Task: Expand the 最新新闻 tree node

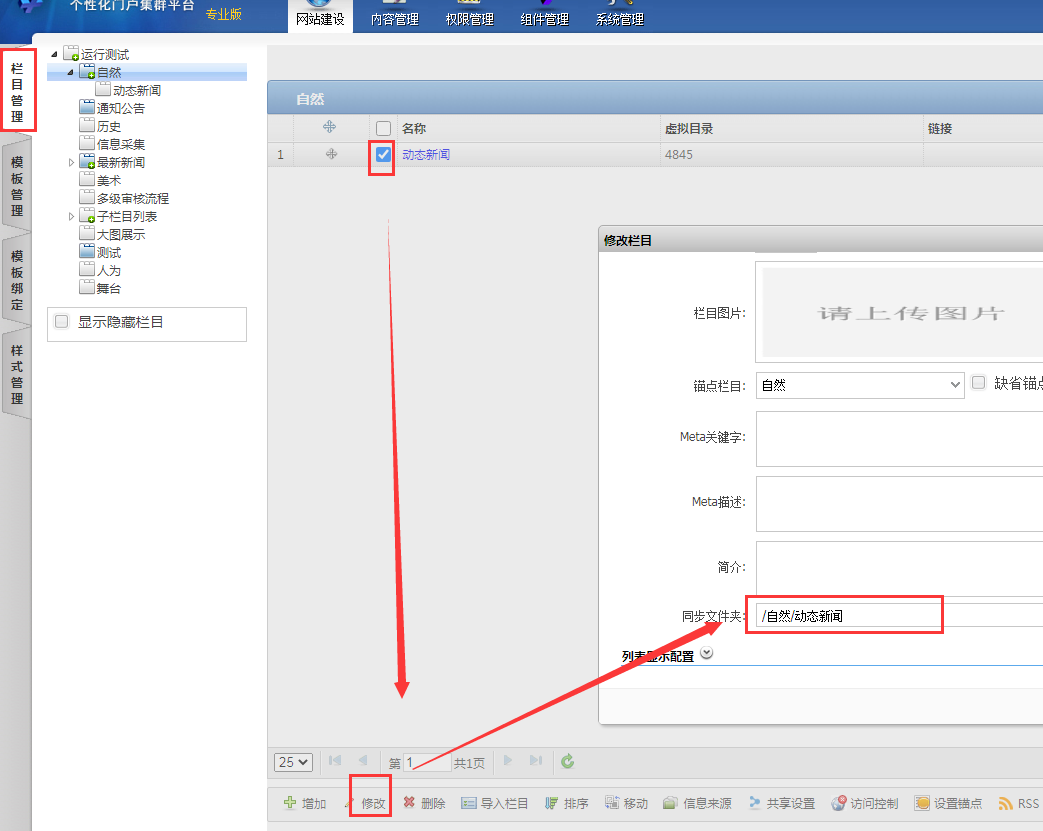Action: (71, 162)
